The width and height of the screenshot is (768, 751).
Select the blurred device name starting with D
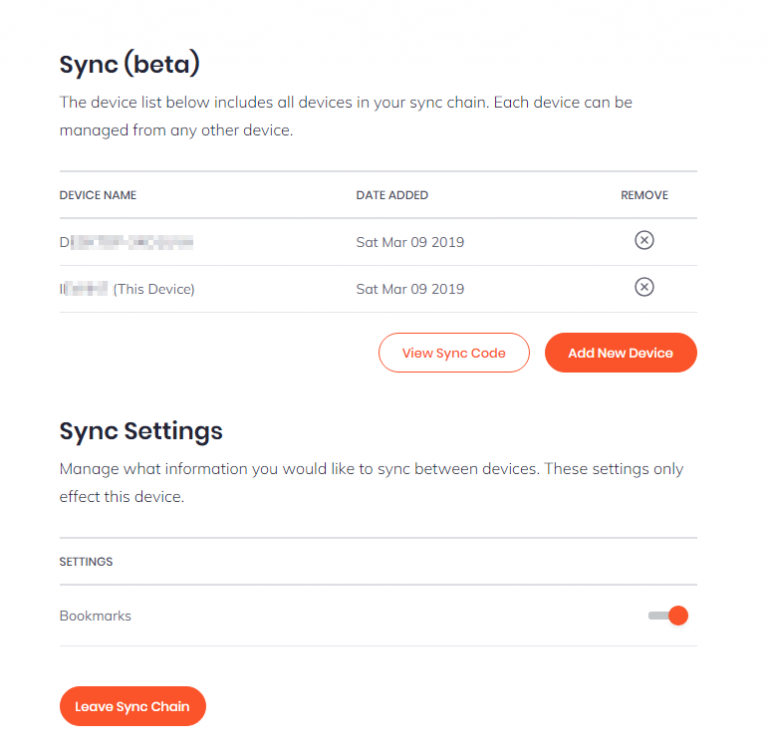pos(126,242)
